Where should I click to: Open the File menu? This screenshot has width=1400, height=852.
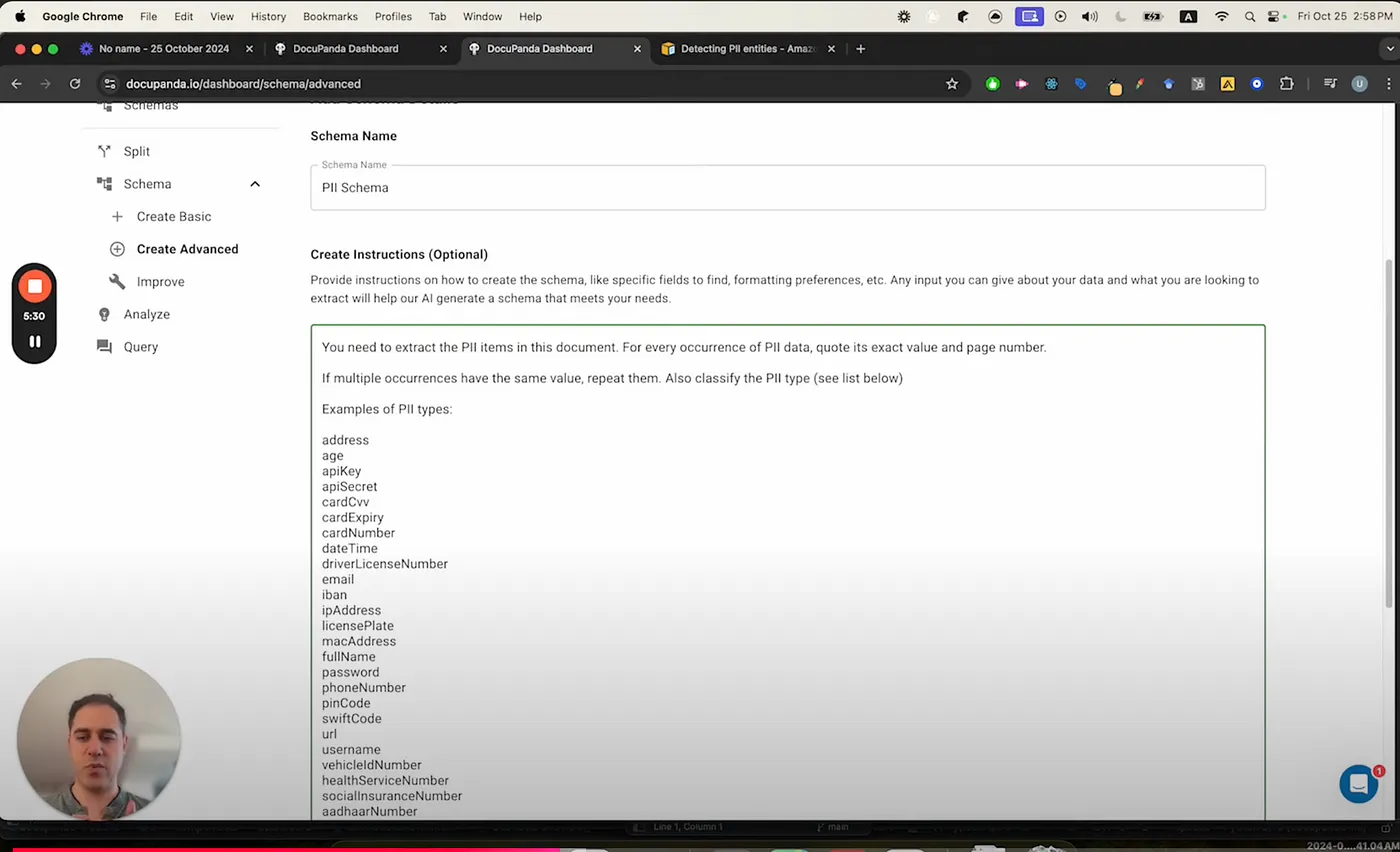tap(148, 16)
